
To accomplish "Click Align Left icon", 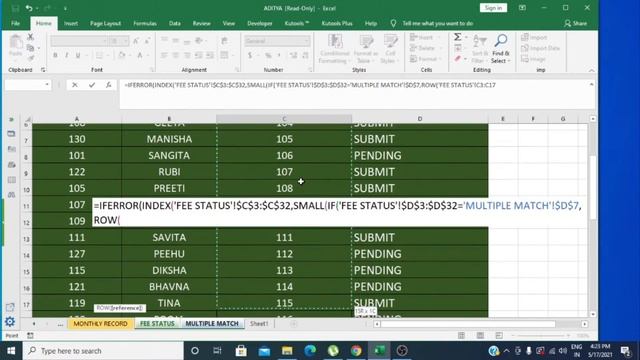I will click(164, 55).
